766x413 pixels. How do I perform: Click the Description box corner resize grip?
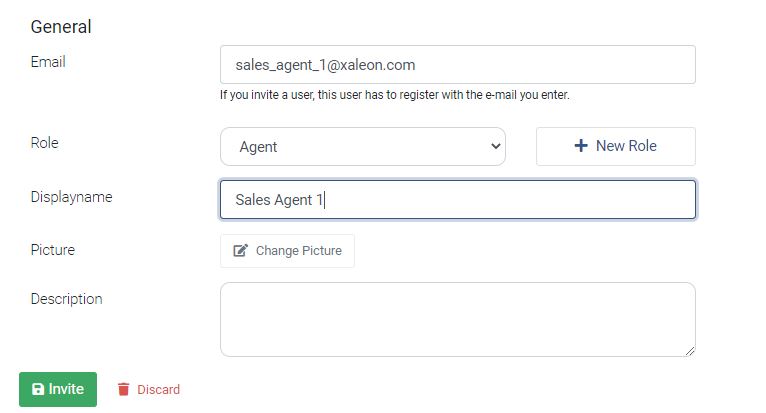click(x=690, y=351)
